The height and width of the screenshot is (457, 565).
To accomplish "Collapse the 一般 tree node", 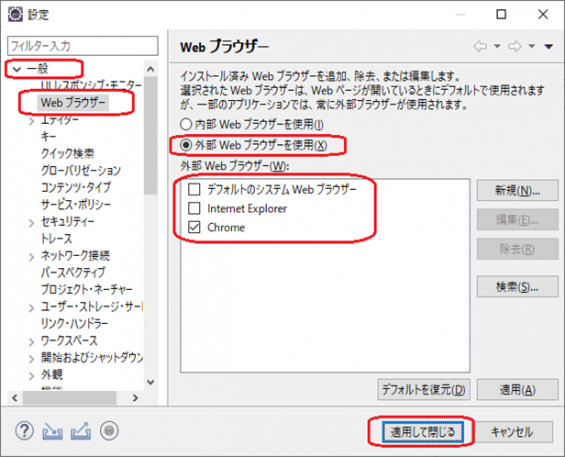I will coord(17,69).
